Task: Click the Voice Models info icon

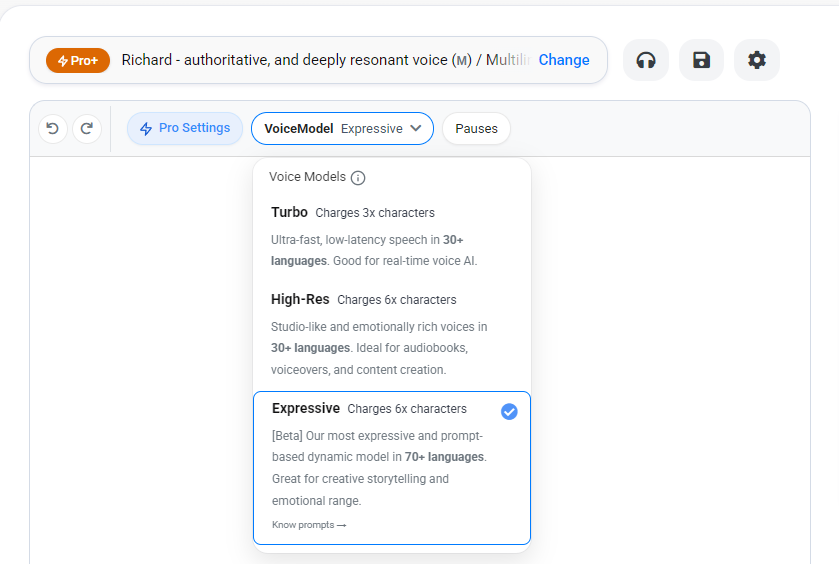Action: tap(358, 178)
